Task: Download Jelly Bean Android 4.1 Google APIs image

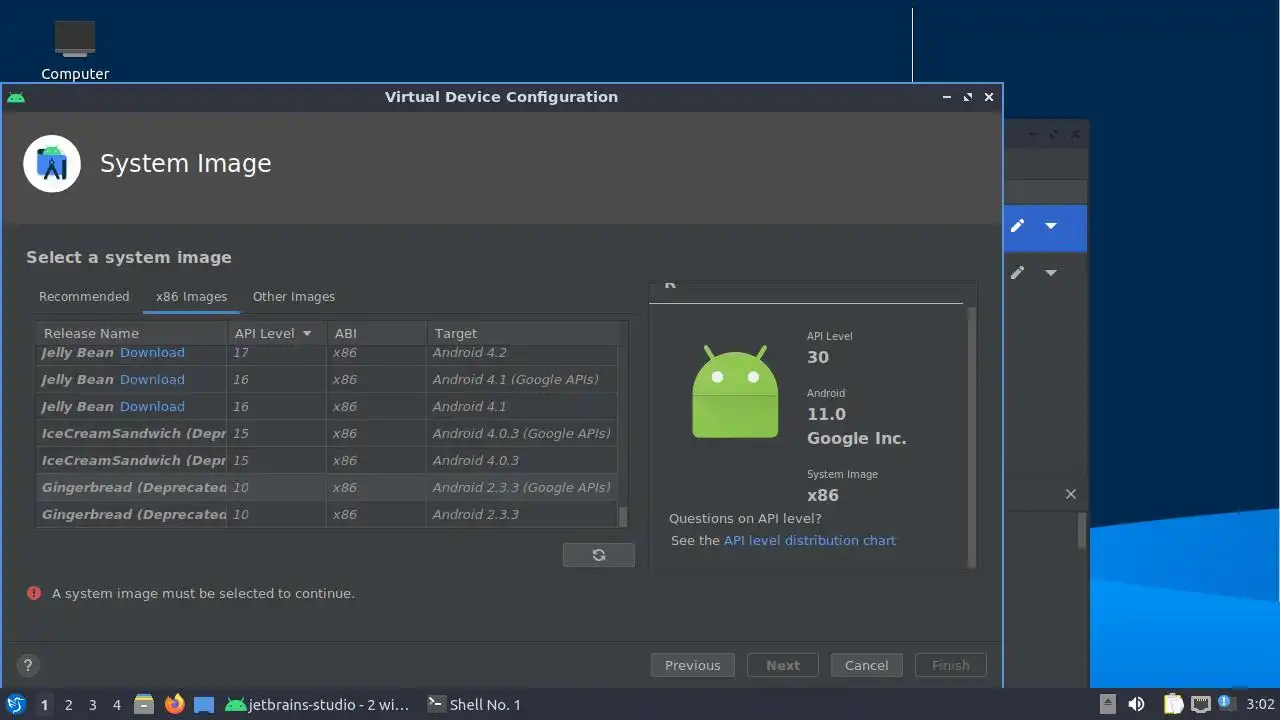Action: [x=152, y=380]
